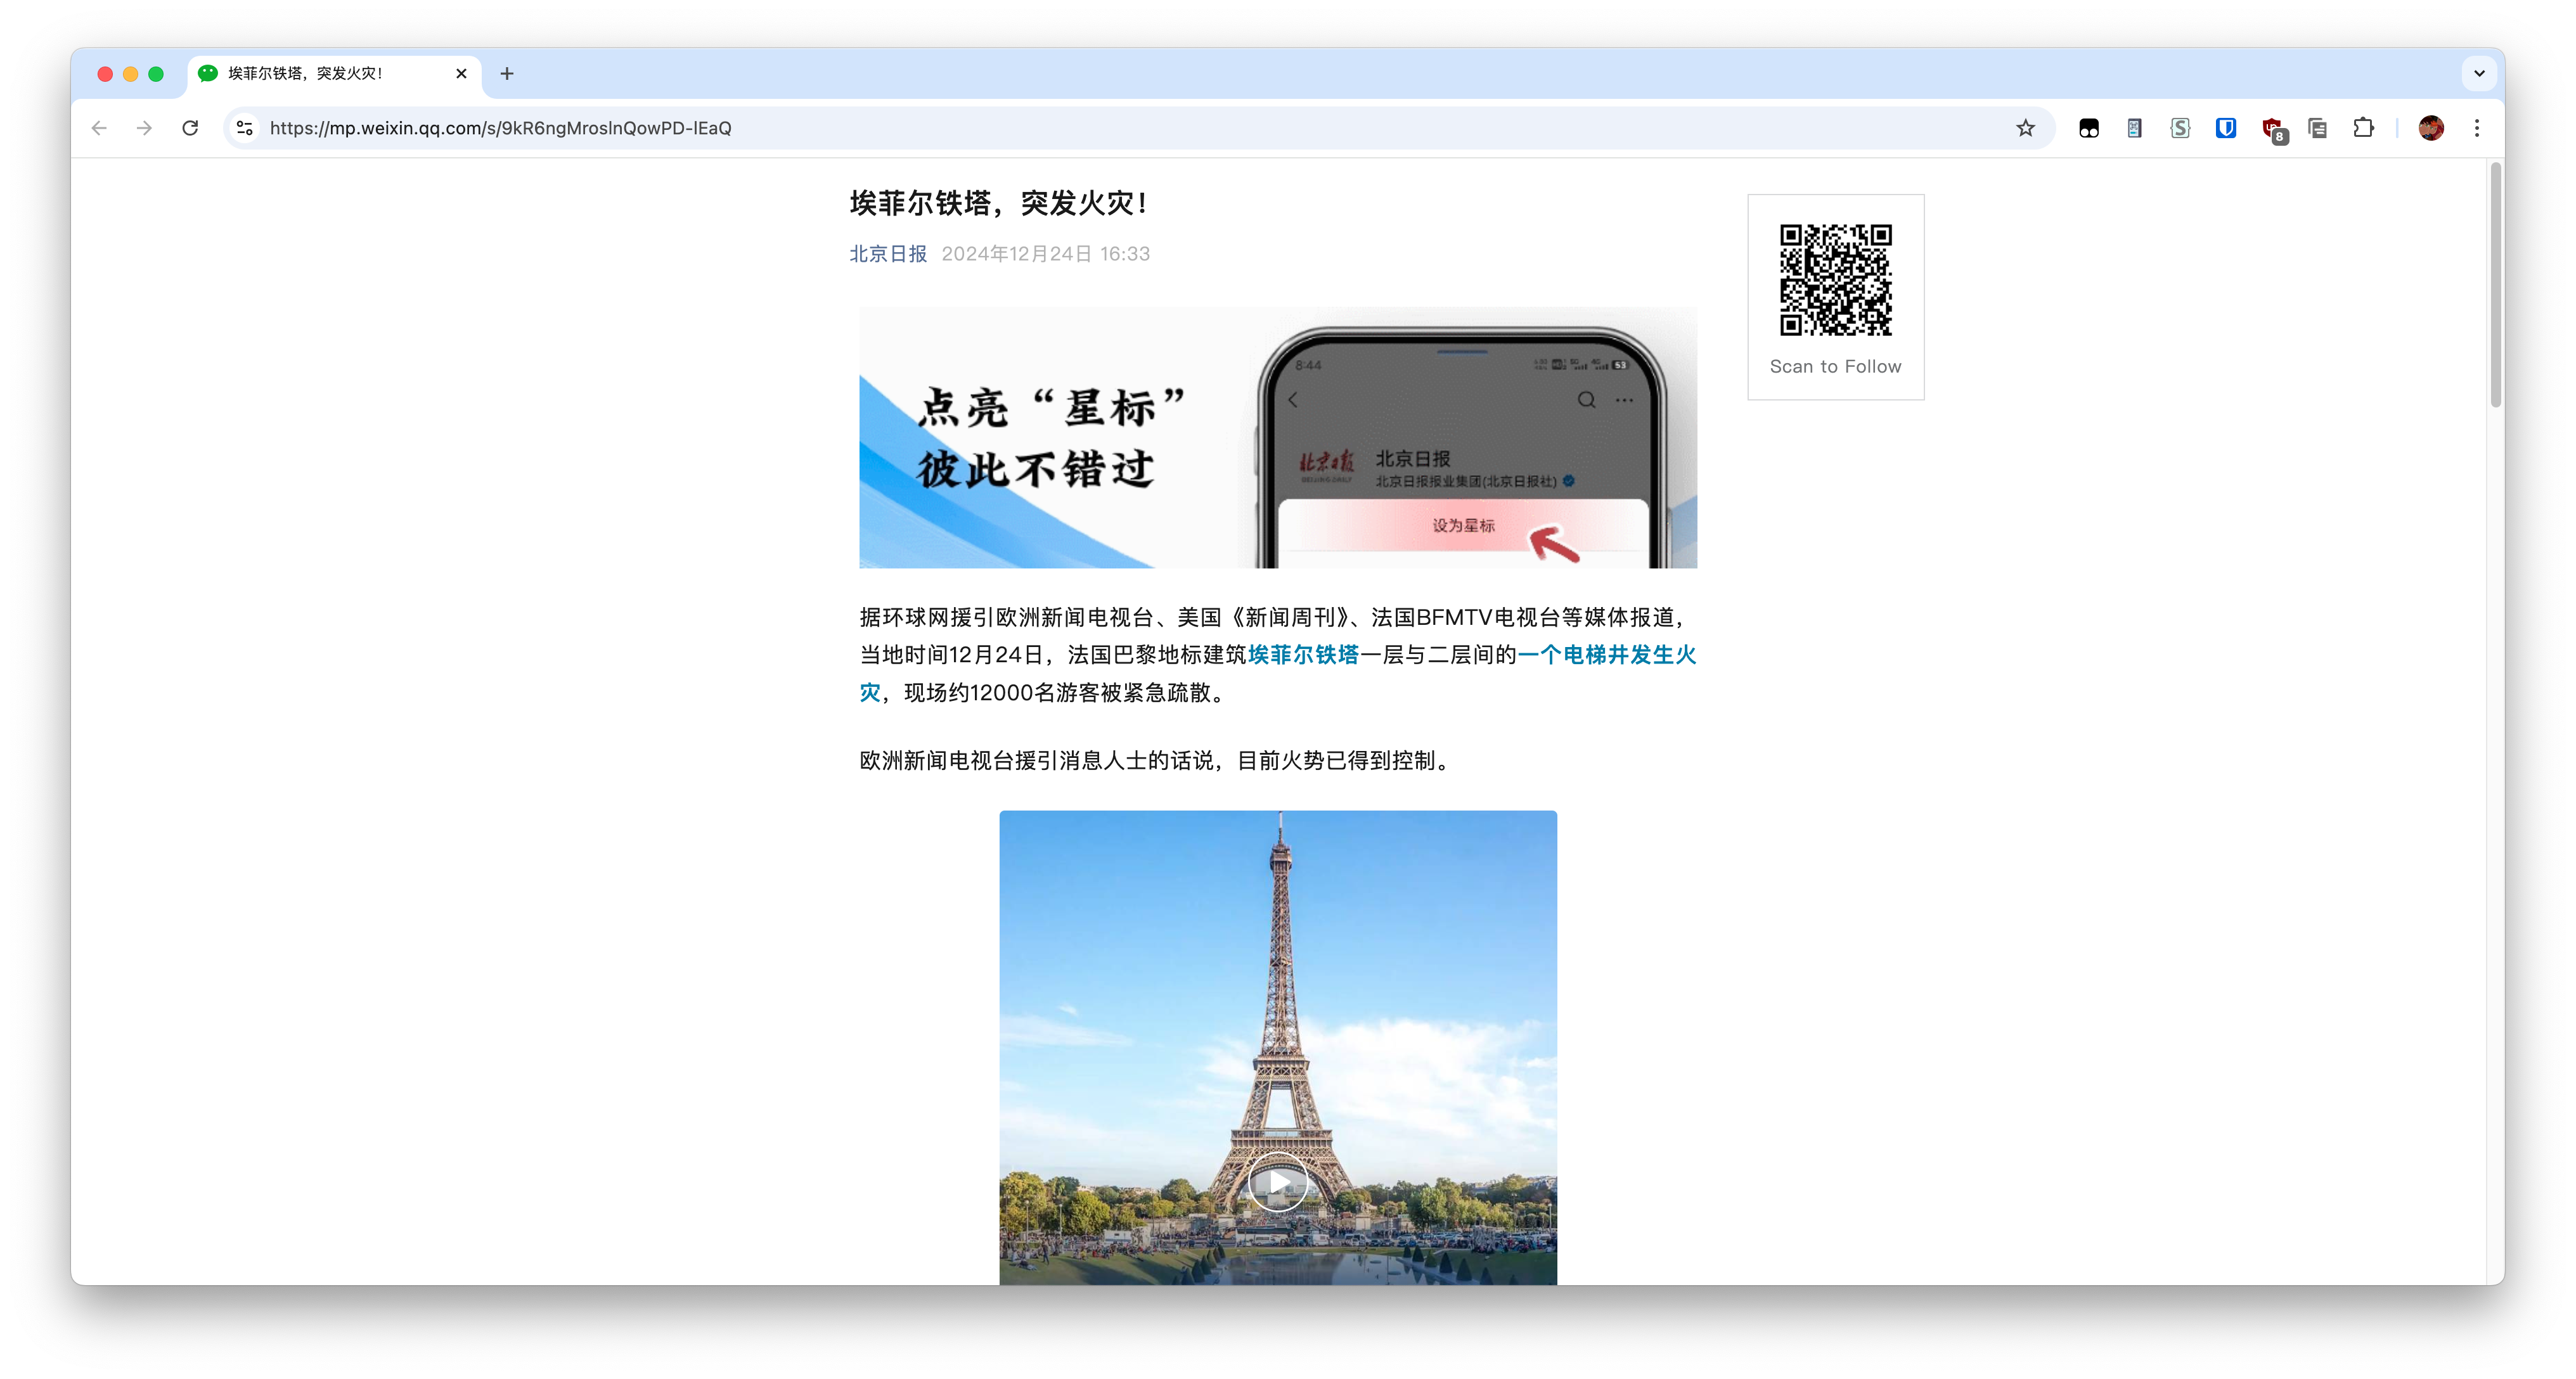Toggle bookmark star for this page

coord(2026,128)
